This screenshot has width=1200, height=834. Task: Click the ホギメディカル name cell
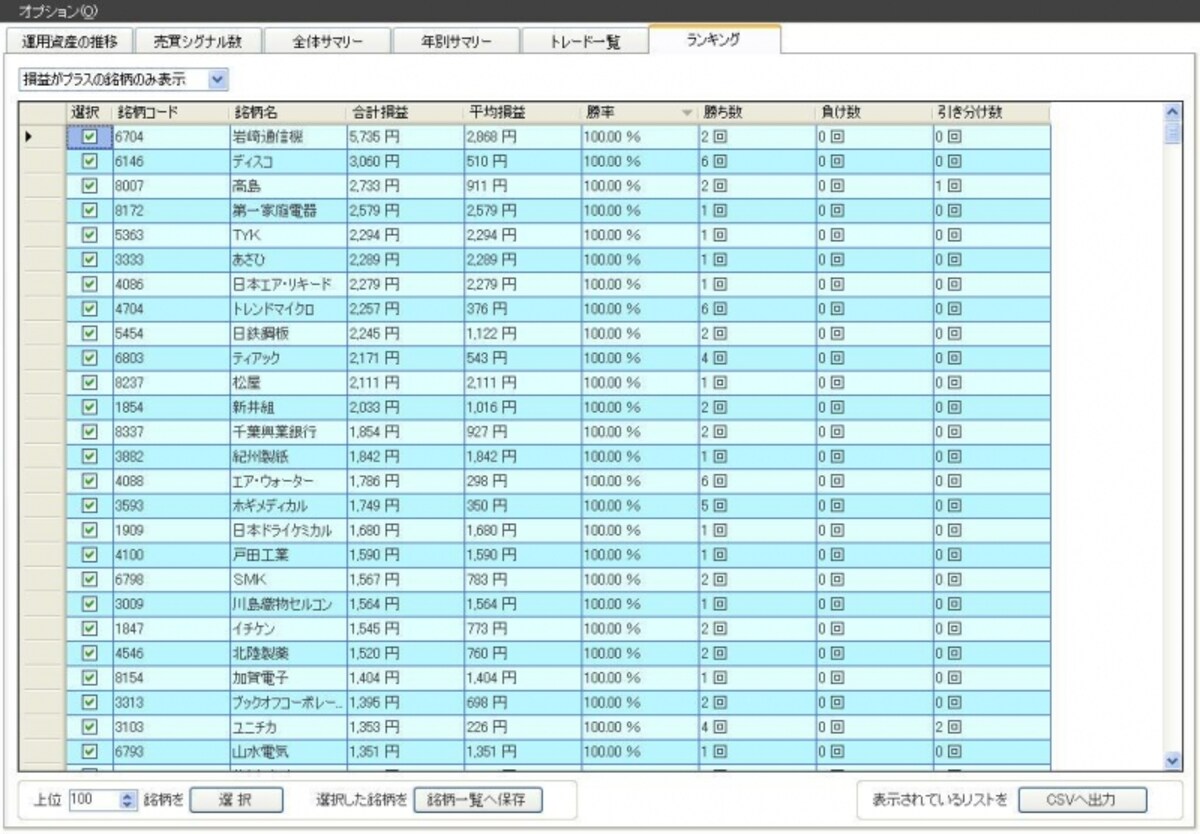tap(287, 505)
